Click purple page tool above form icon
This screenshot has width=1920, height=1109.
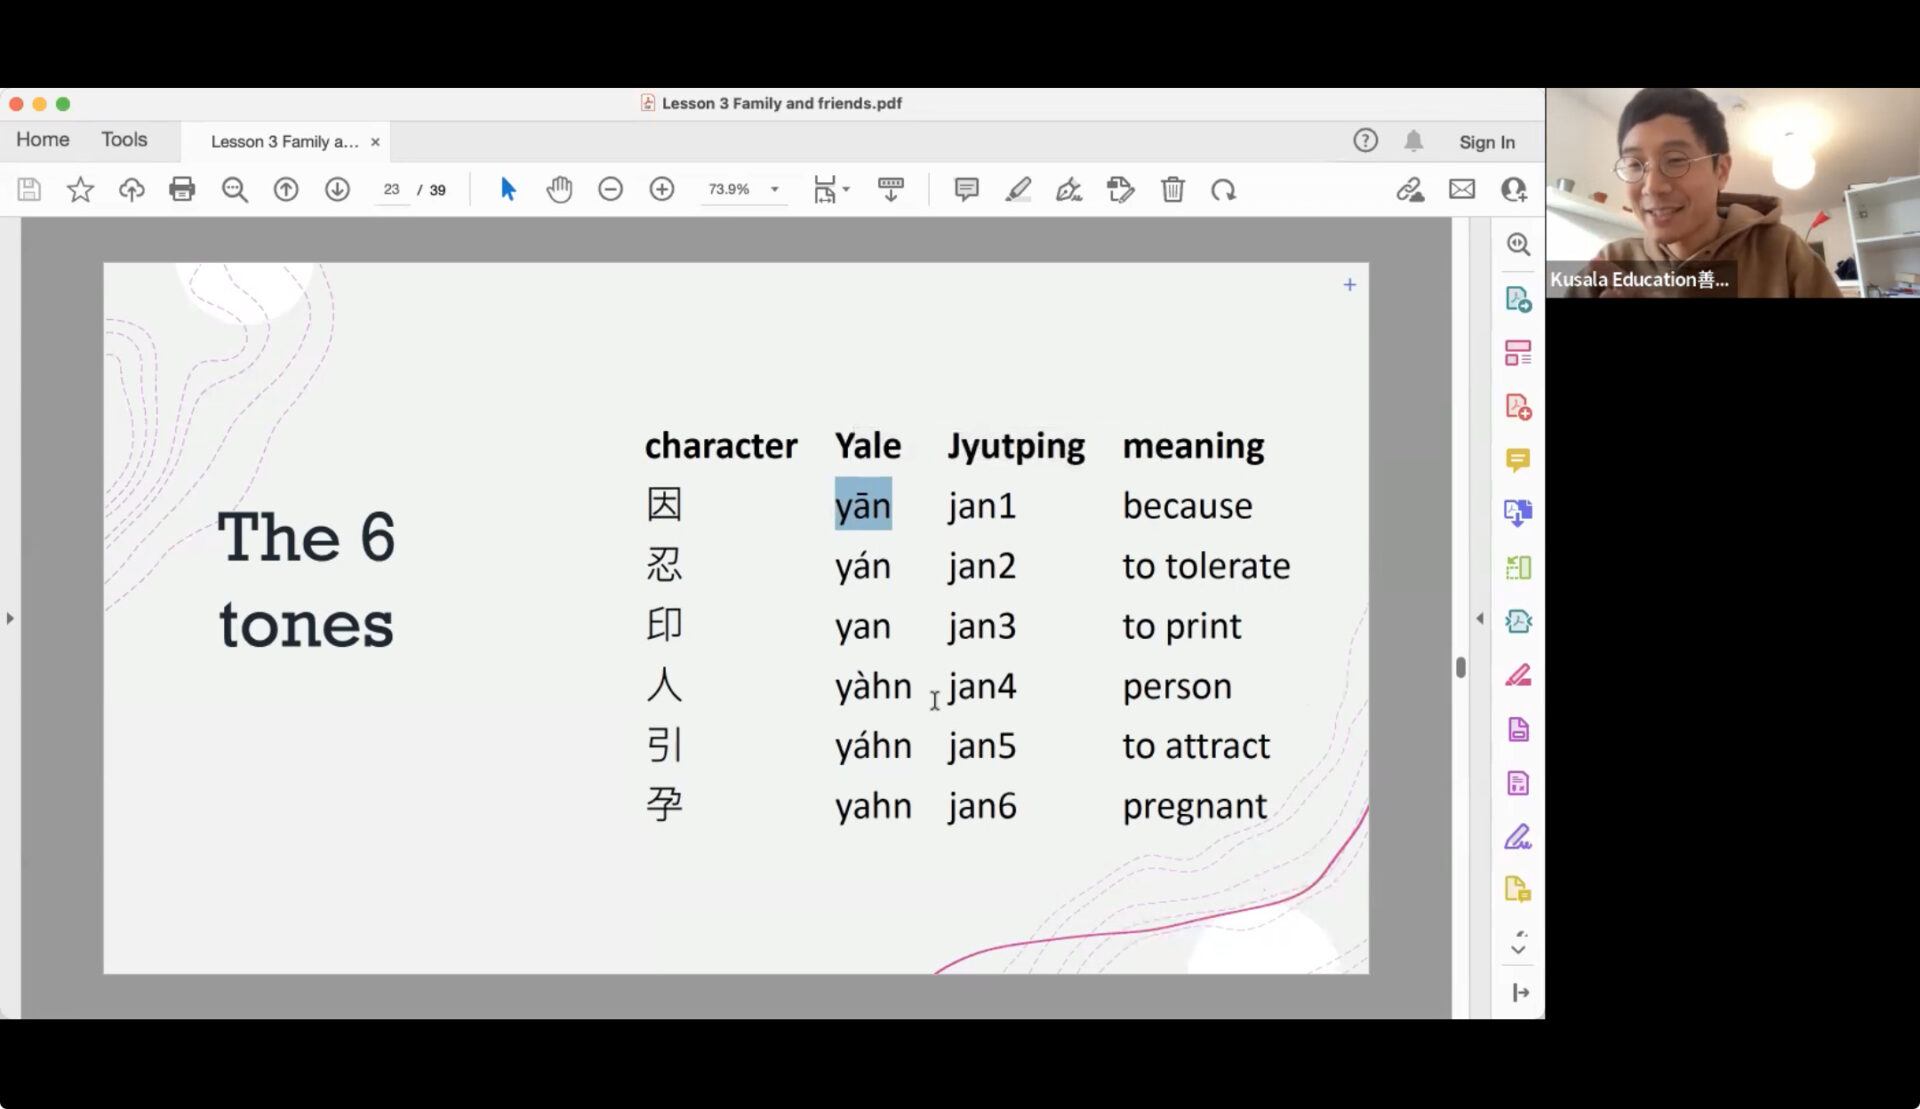[1518, 729]
